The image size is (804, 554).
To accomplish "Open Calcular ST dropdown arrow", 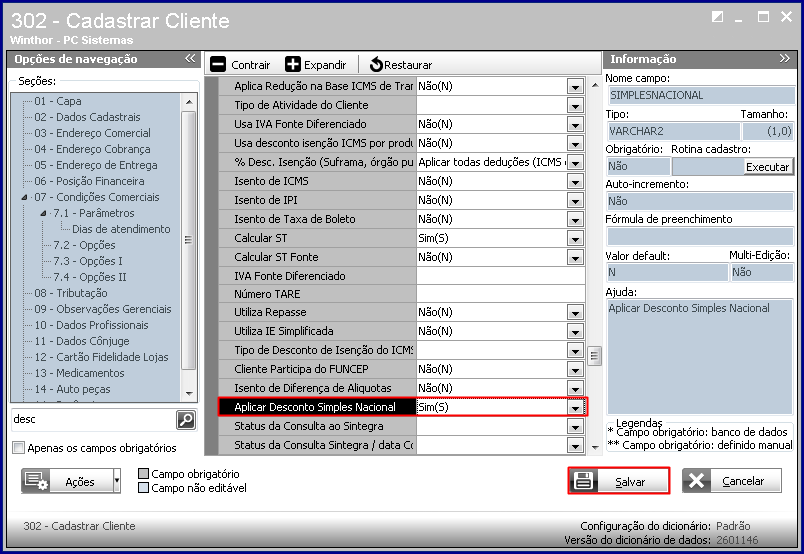I will click(575, 238).
